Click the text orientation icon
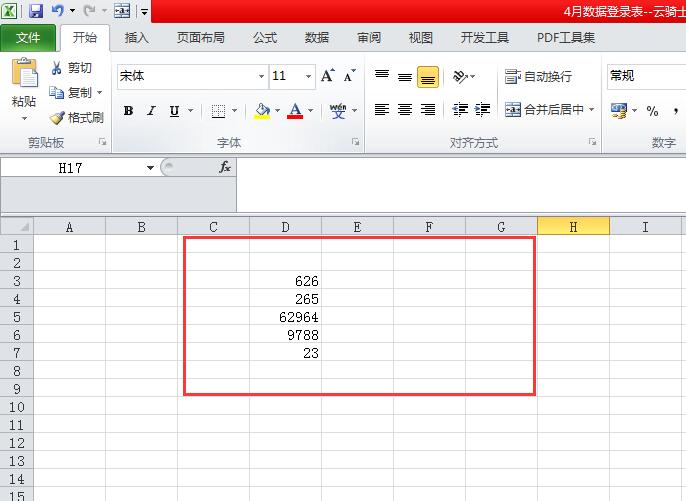 [x=460, y=77]
